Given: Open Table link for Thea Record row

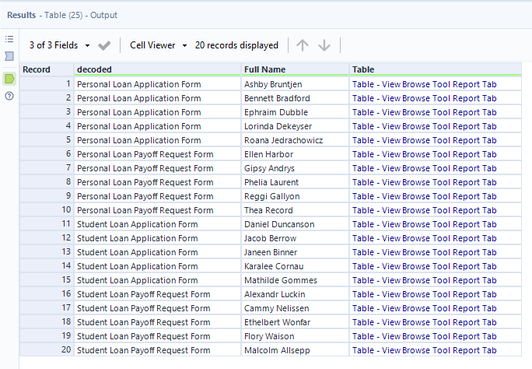Looking at the screenshot, I should tap(424, 210).
